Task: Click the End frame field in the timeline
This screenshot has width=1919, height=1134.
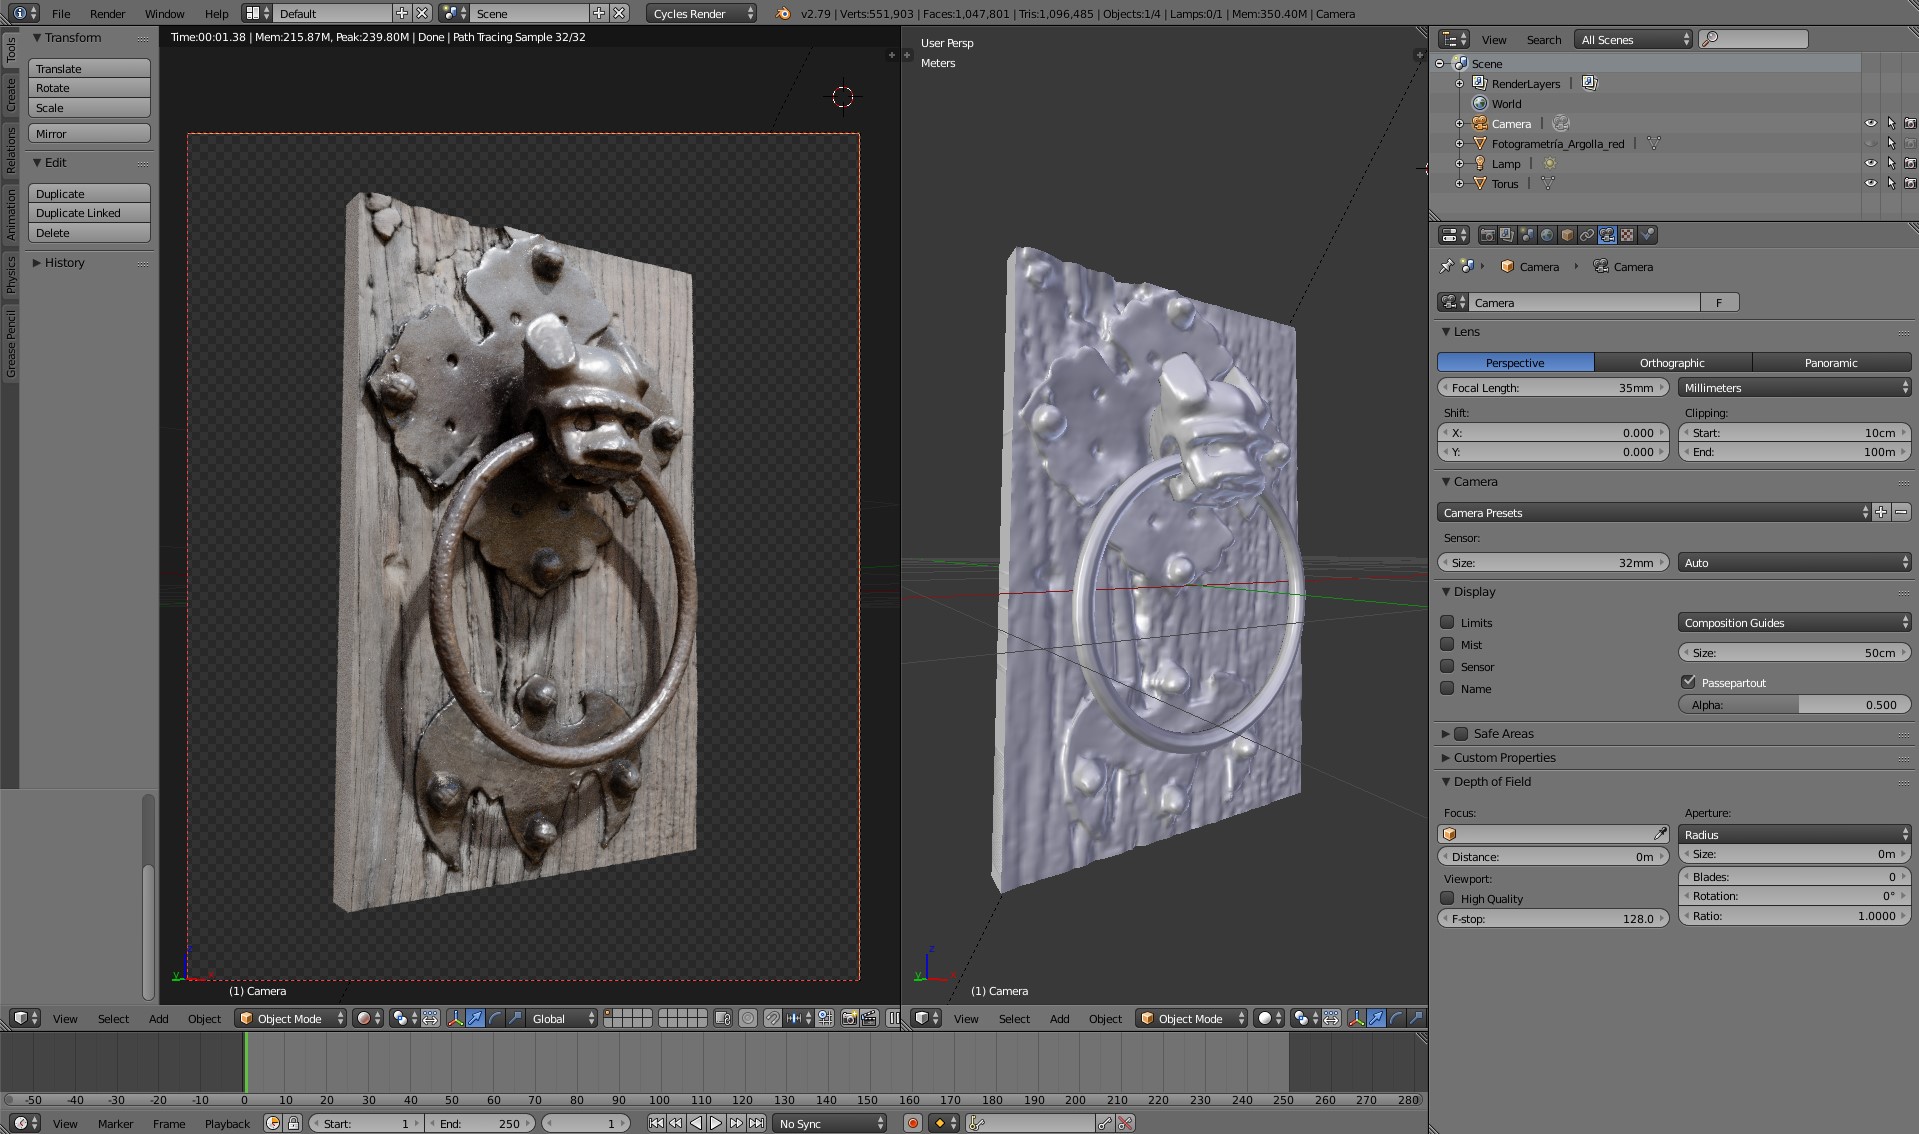Action: pos(480,1123)
